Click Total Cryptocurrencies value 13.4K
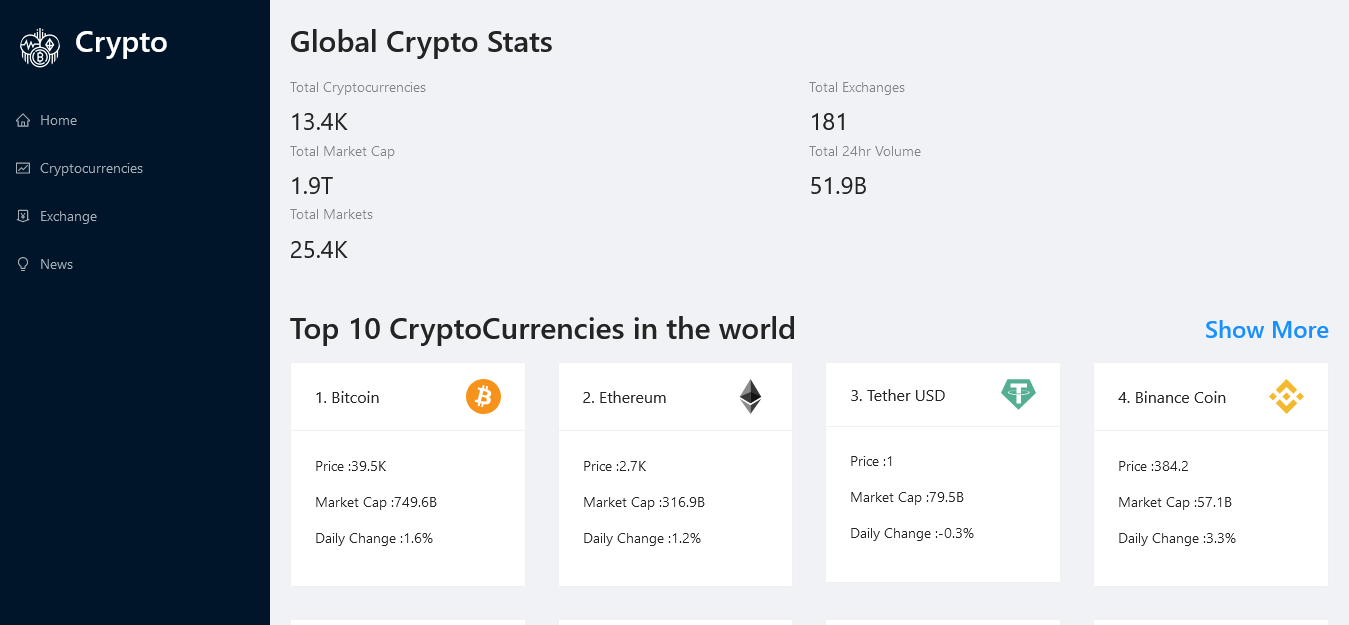The width and height of the screenshot is (1349, 625). point(319,122)
